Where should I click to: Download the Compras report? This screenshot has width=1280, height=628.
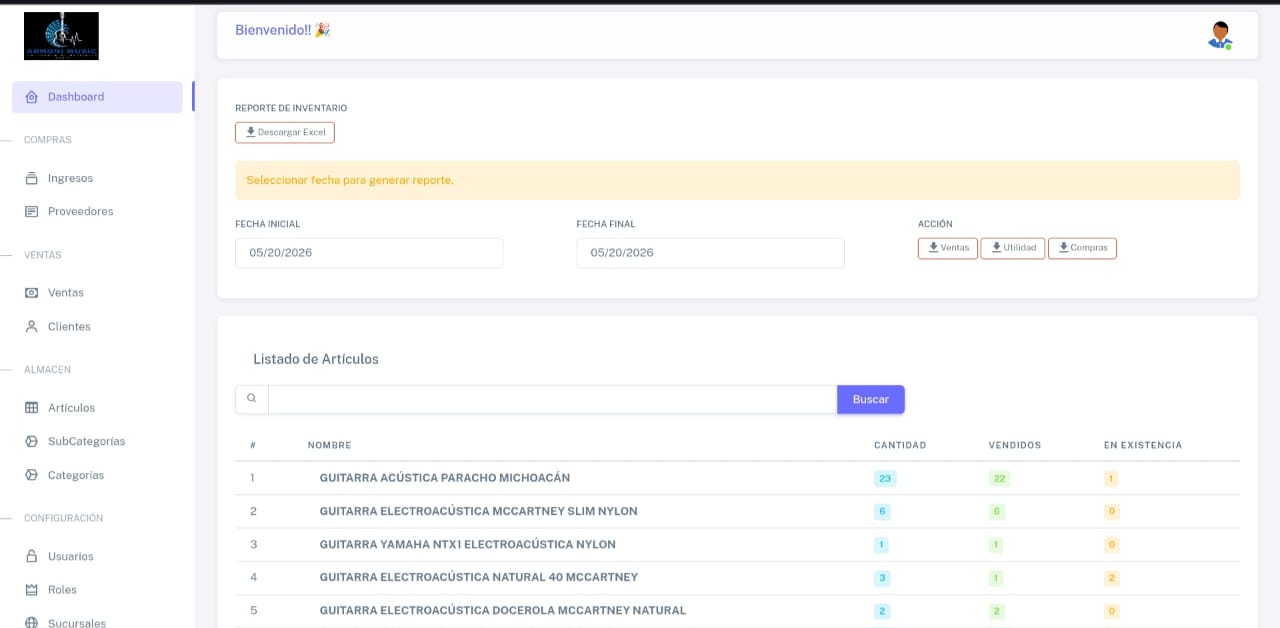1082,248
